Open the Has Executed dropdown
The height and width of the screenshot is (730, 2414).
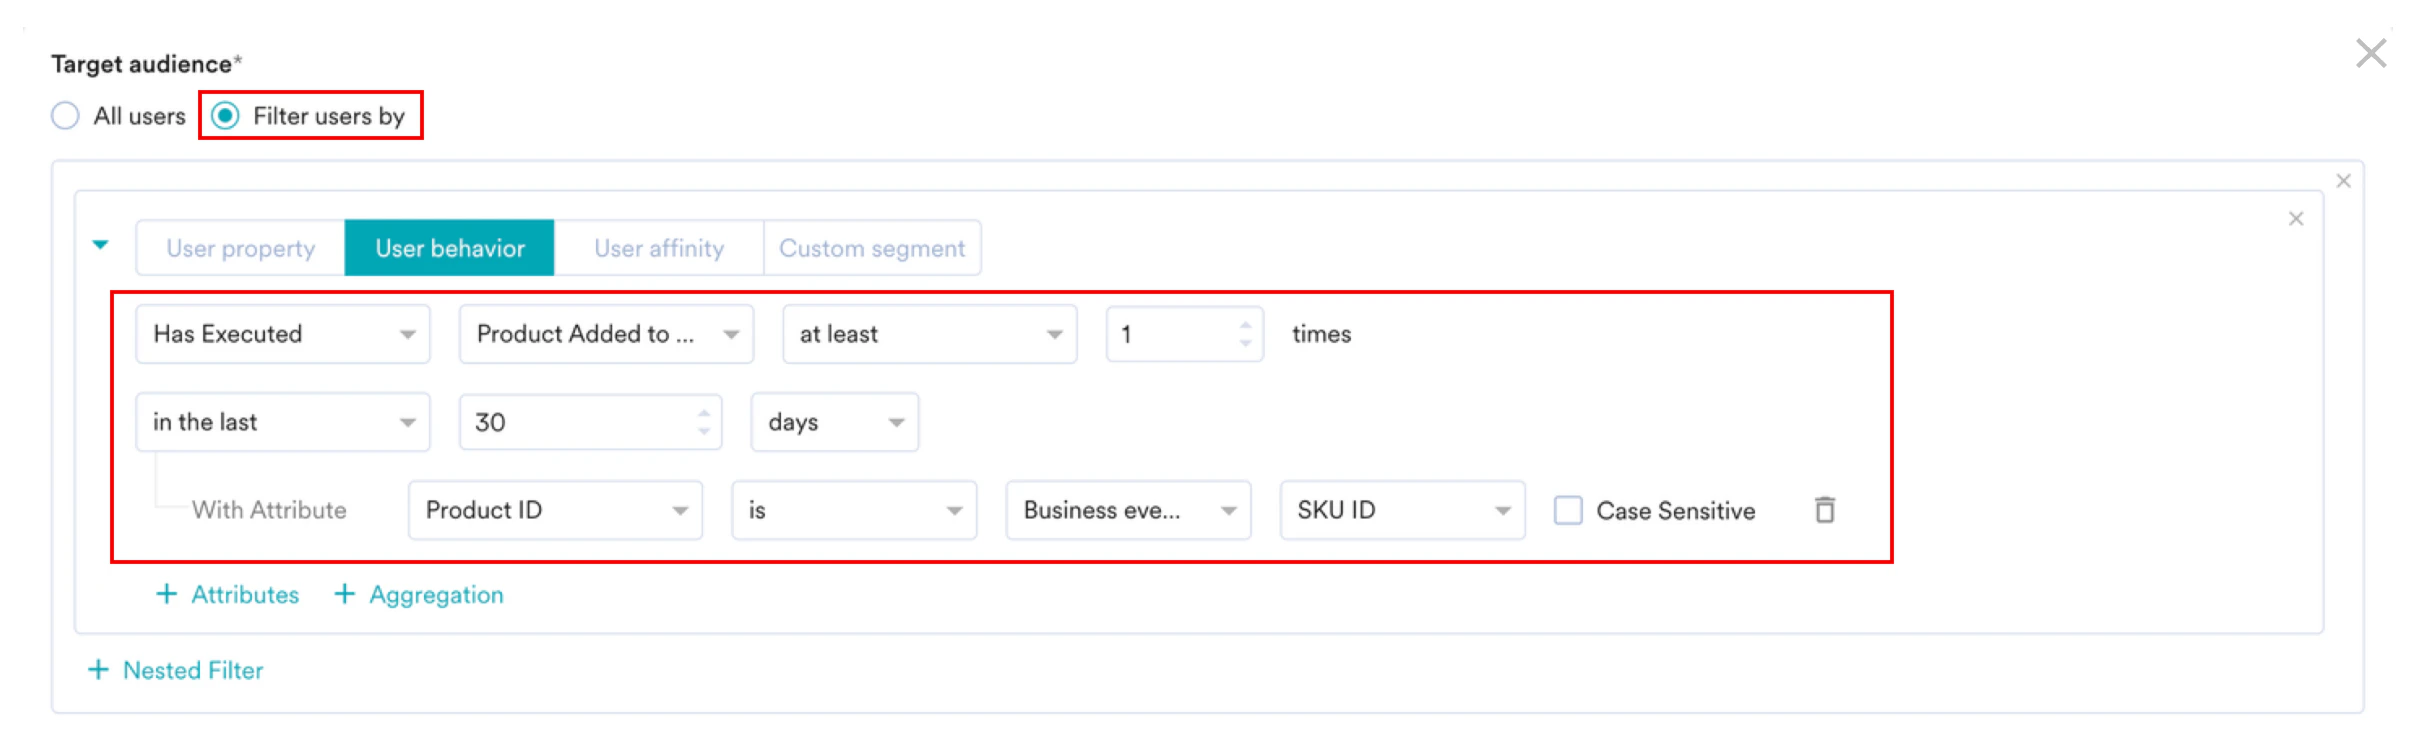pos(283,334)
